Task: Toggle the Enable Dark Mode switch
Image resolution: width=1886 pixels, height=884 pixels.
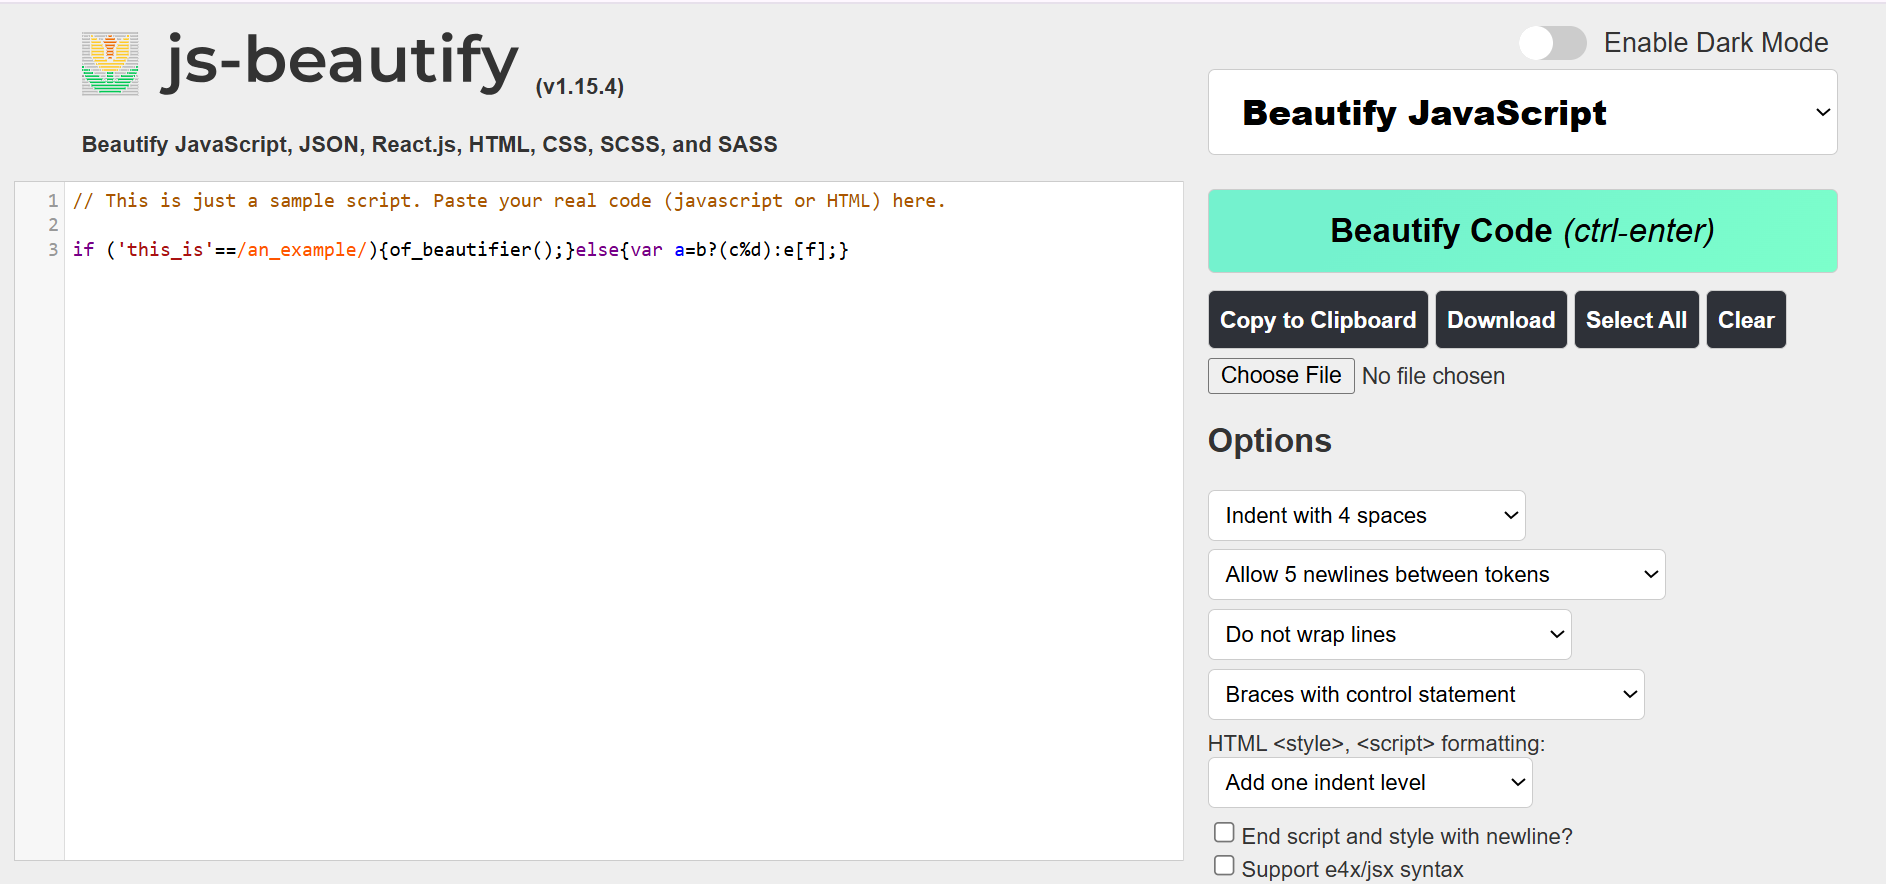Action: [x=1552, y=43]
